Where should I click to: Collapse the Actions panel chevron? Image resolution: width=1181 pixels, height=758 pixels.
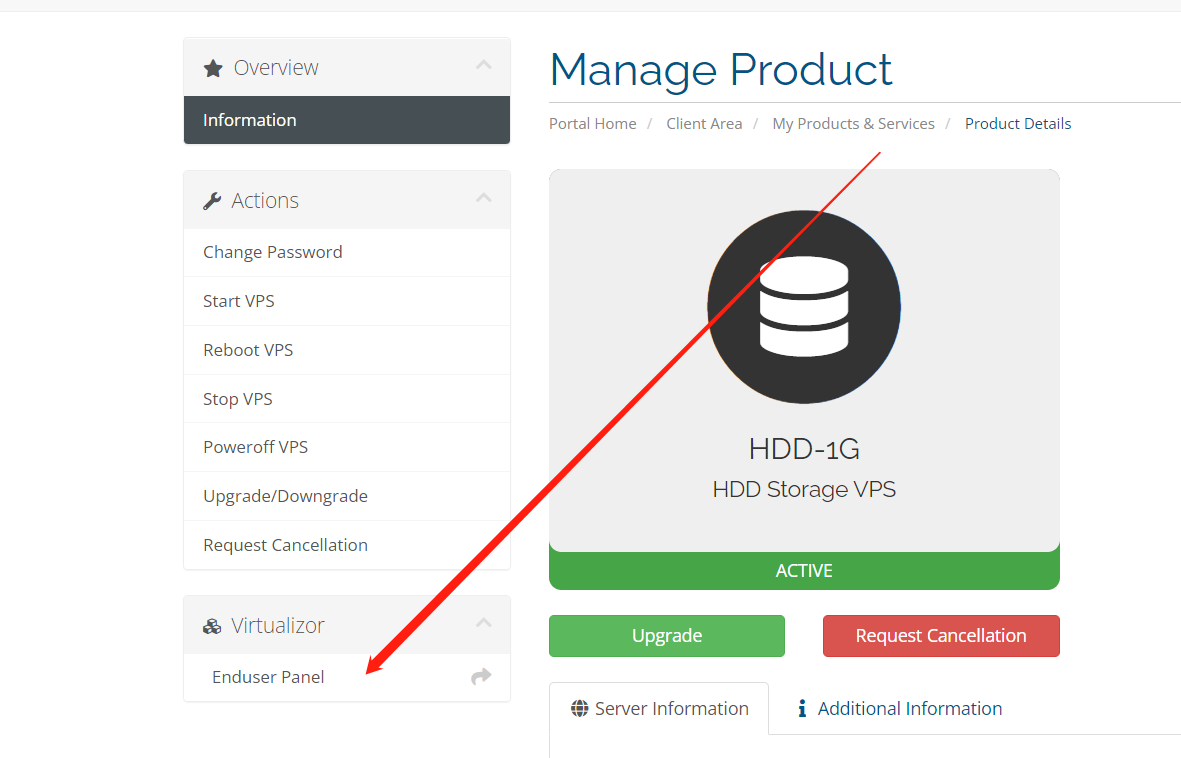point(484,199)
